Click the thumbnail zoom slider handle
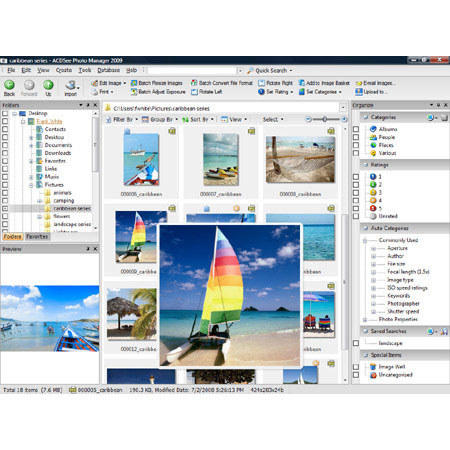This screenshot has width=450, height=450. click(x=324, y=119)
